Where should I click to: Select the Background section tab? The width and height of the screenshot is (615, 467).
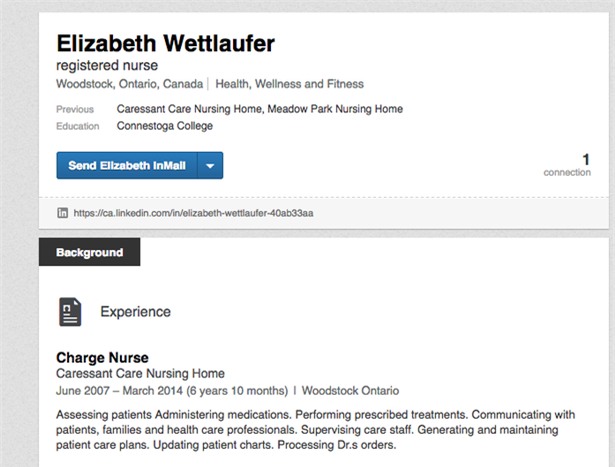tap(90, 253)
